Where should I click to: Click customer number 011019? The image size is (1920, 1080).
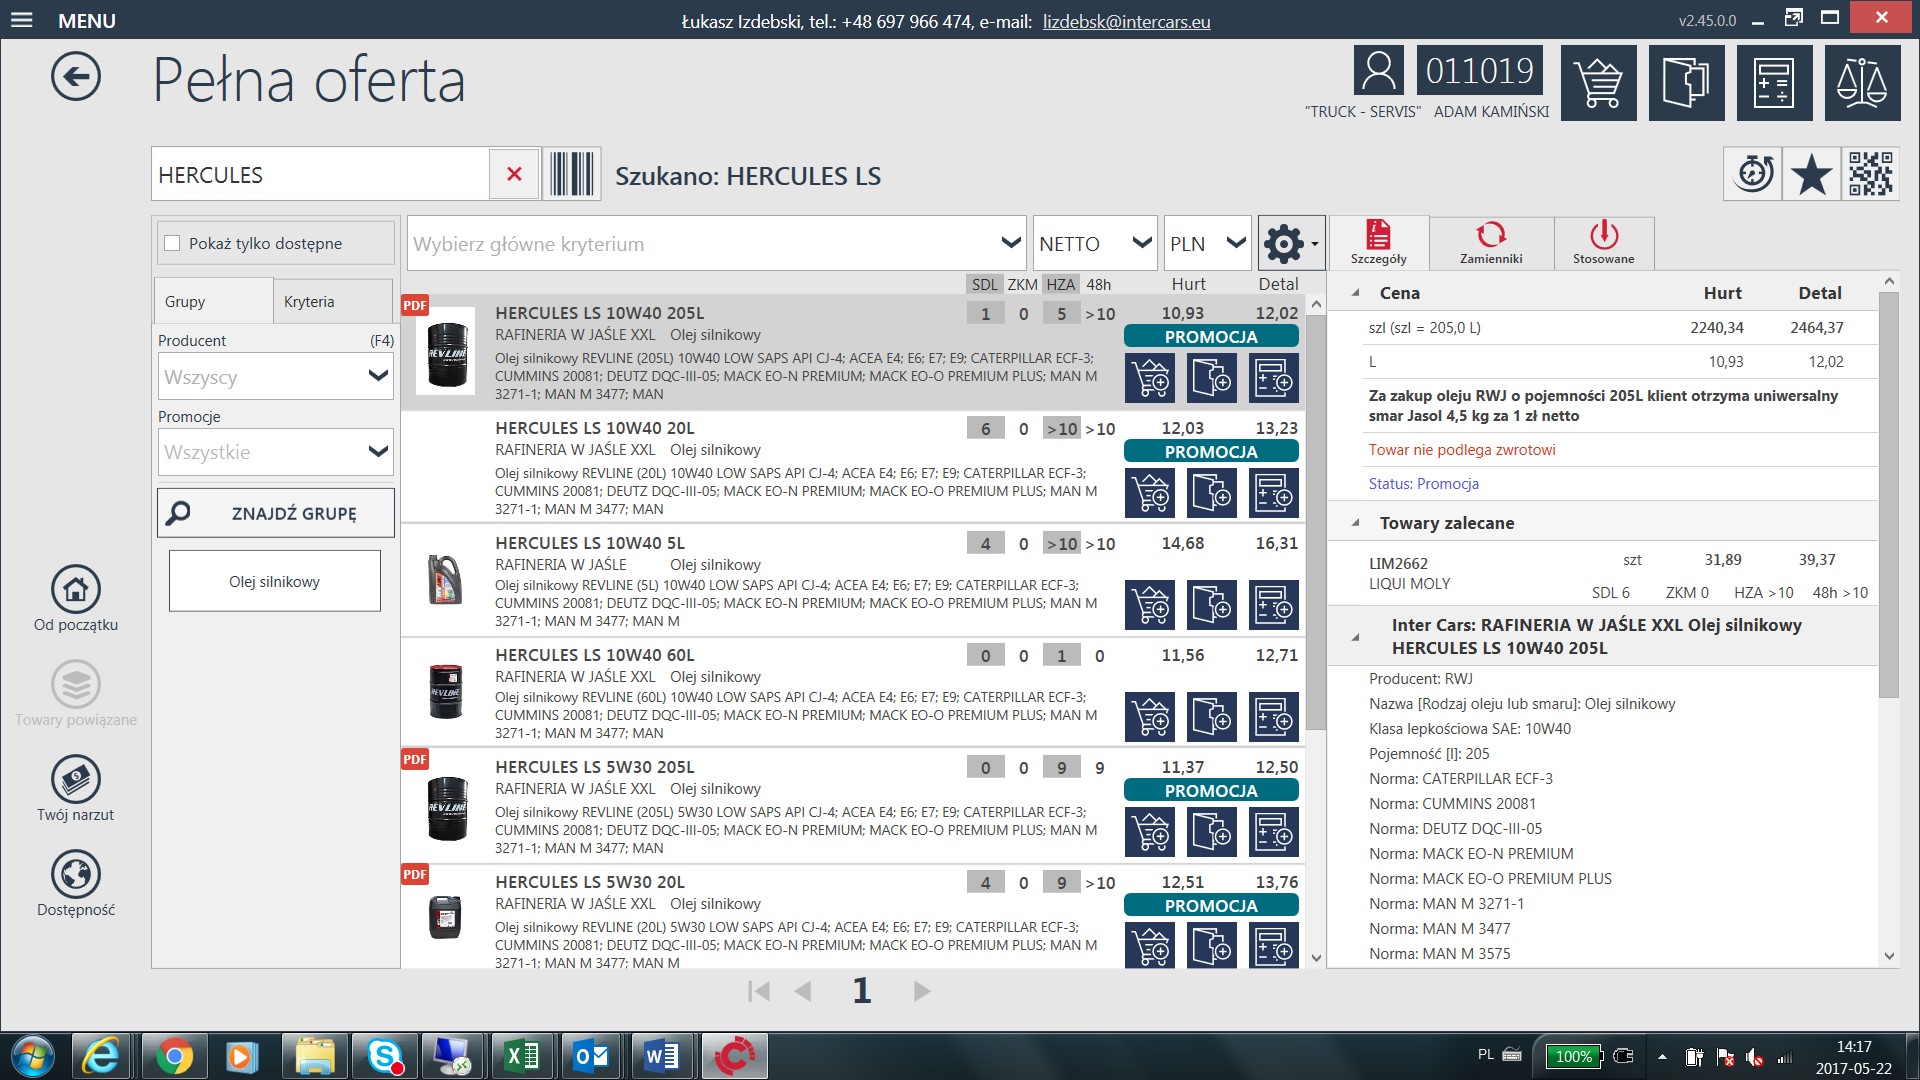point(1479,71)
